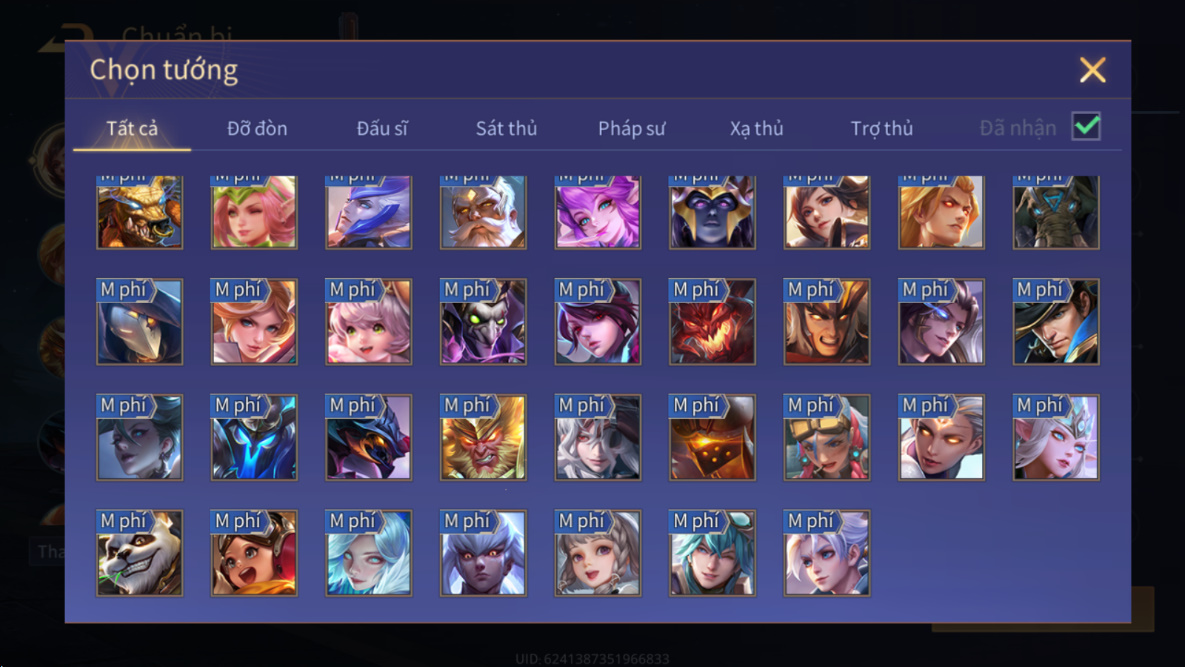Screen dimensions: 1185x667
Task: Open the Sát thủ tab
Action: (x=506, y=128)
